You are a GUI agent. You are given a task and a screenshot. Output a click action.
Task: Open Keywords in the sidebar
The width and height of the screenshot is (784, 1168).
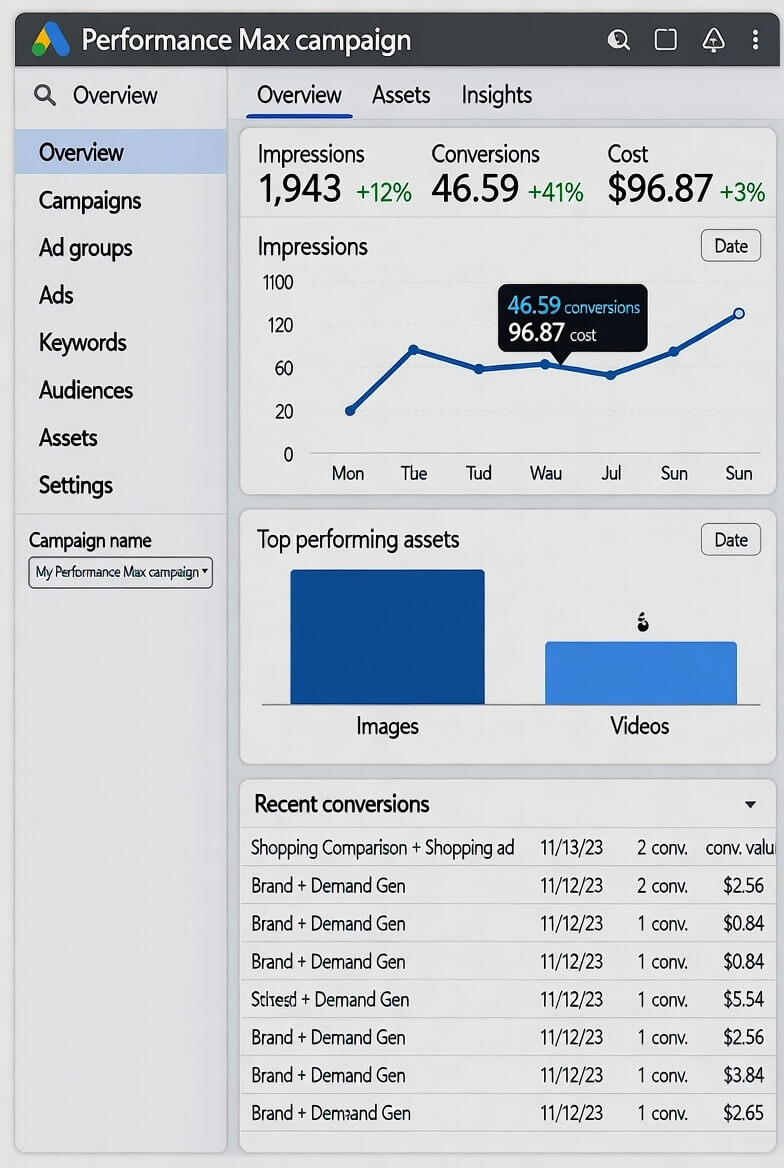pyautogui.click(x=82, y=343)
